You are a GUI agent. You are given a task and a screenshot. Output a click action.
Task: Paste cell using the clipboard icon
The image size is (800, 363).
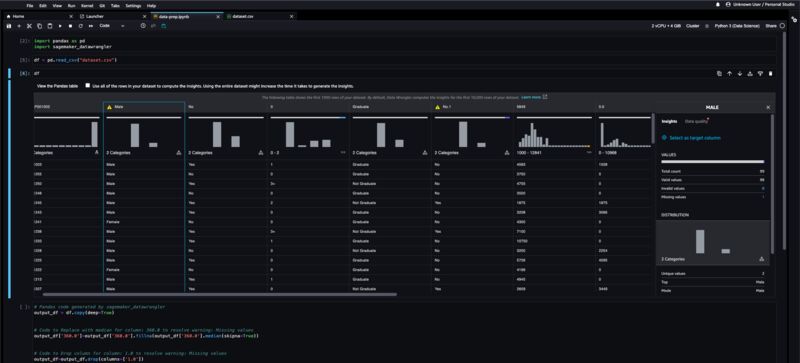click(49, 26)
